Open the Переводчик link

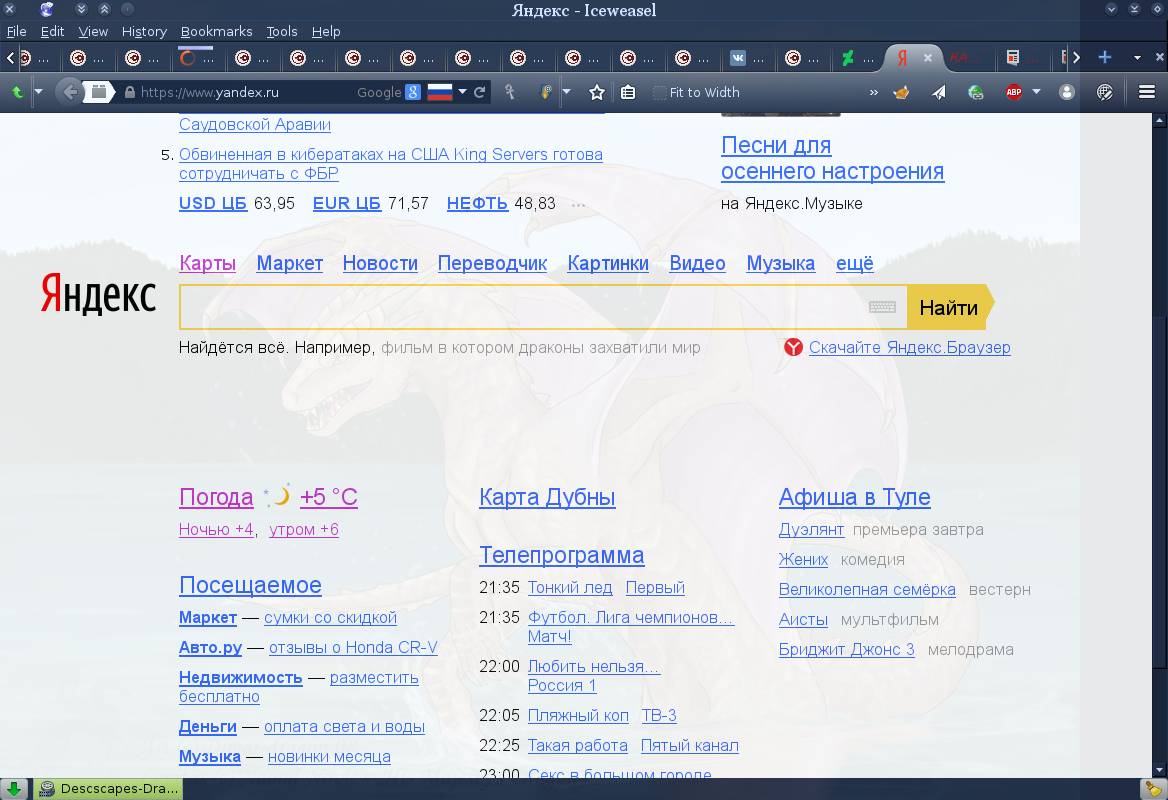pos(492,264)
